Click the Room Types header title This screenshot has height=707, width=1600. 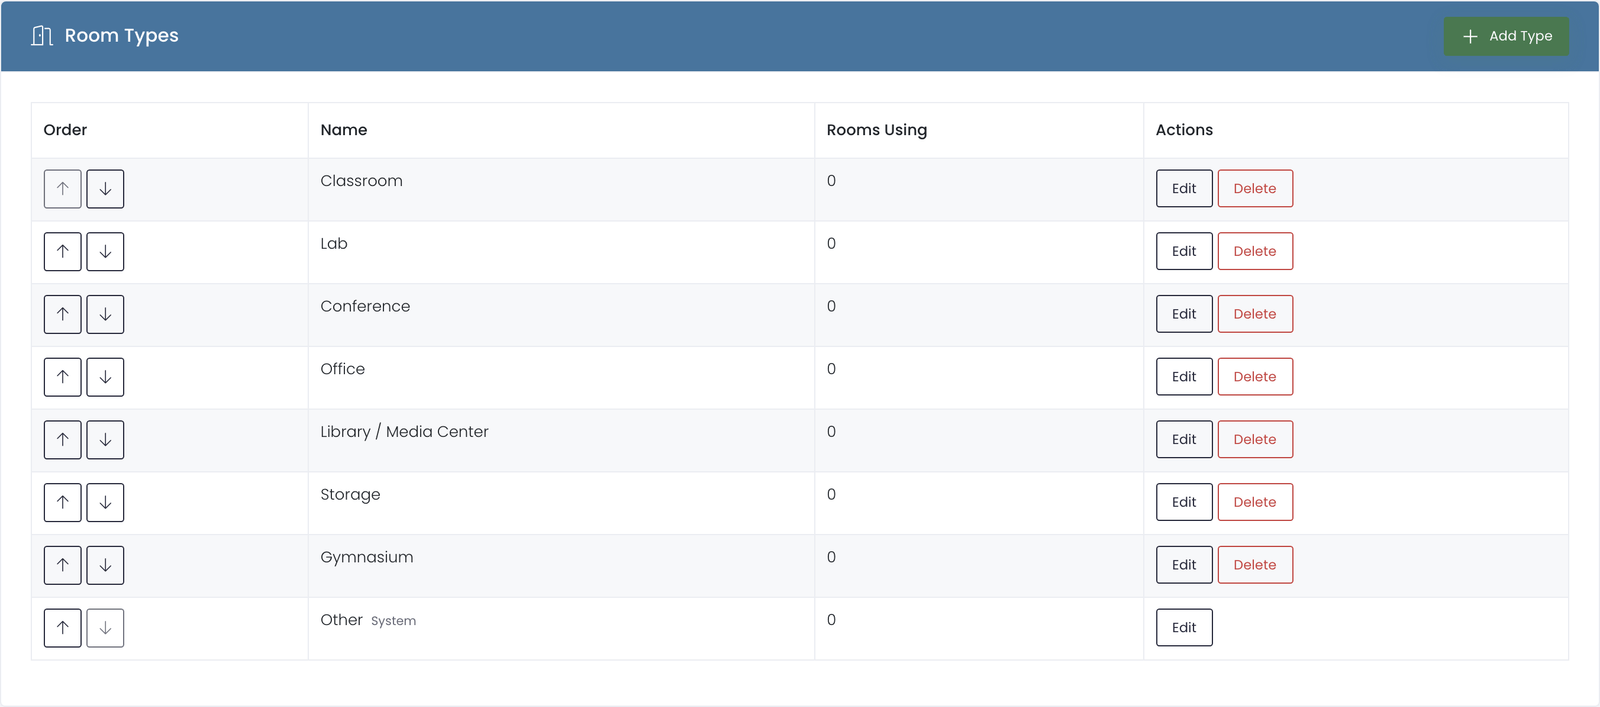(121, 36)
